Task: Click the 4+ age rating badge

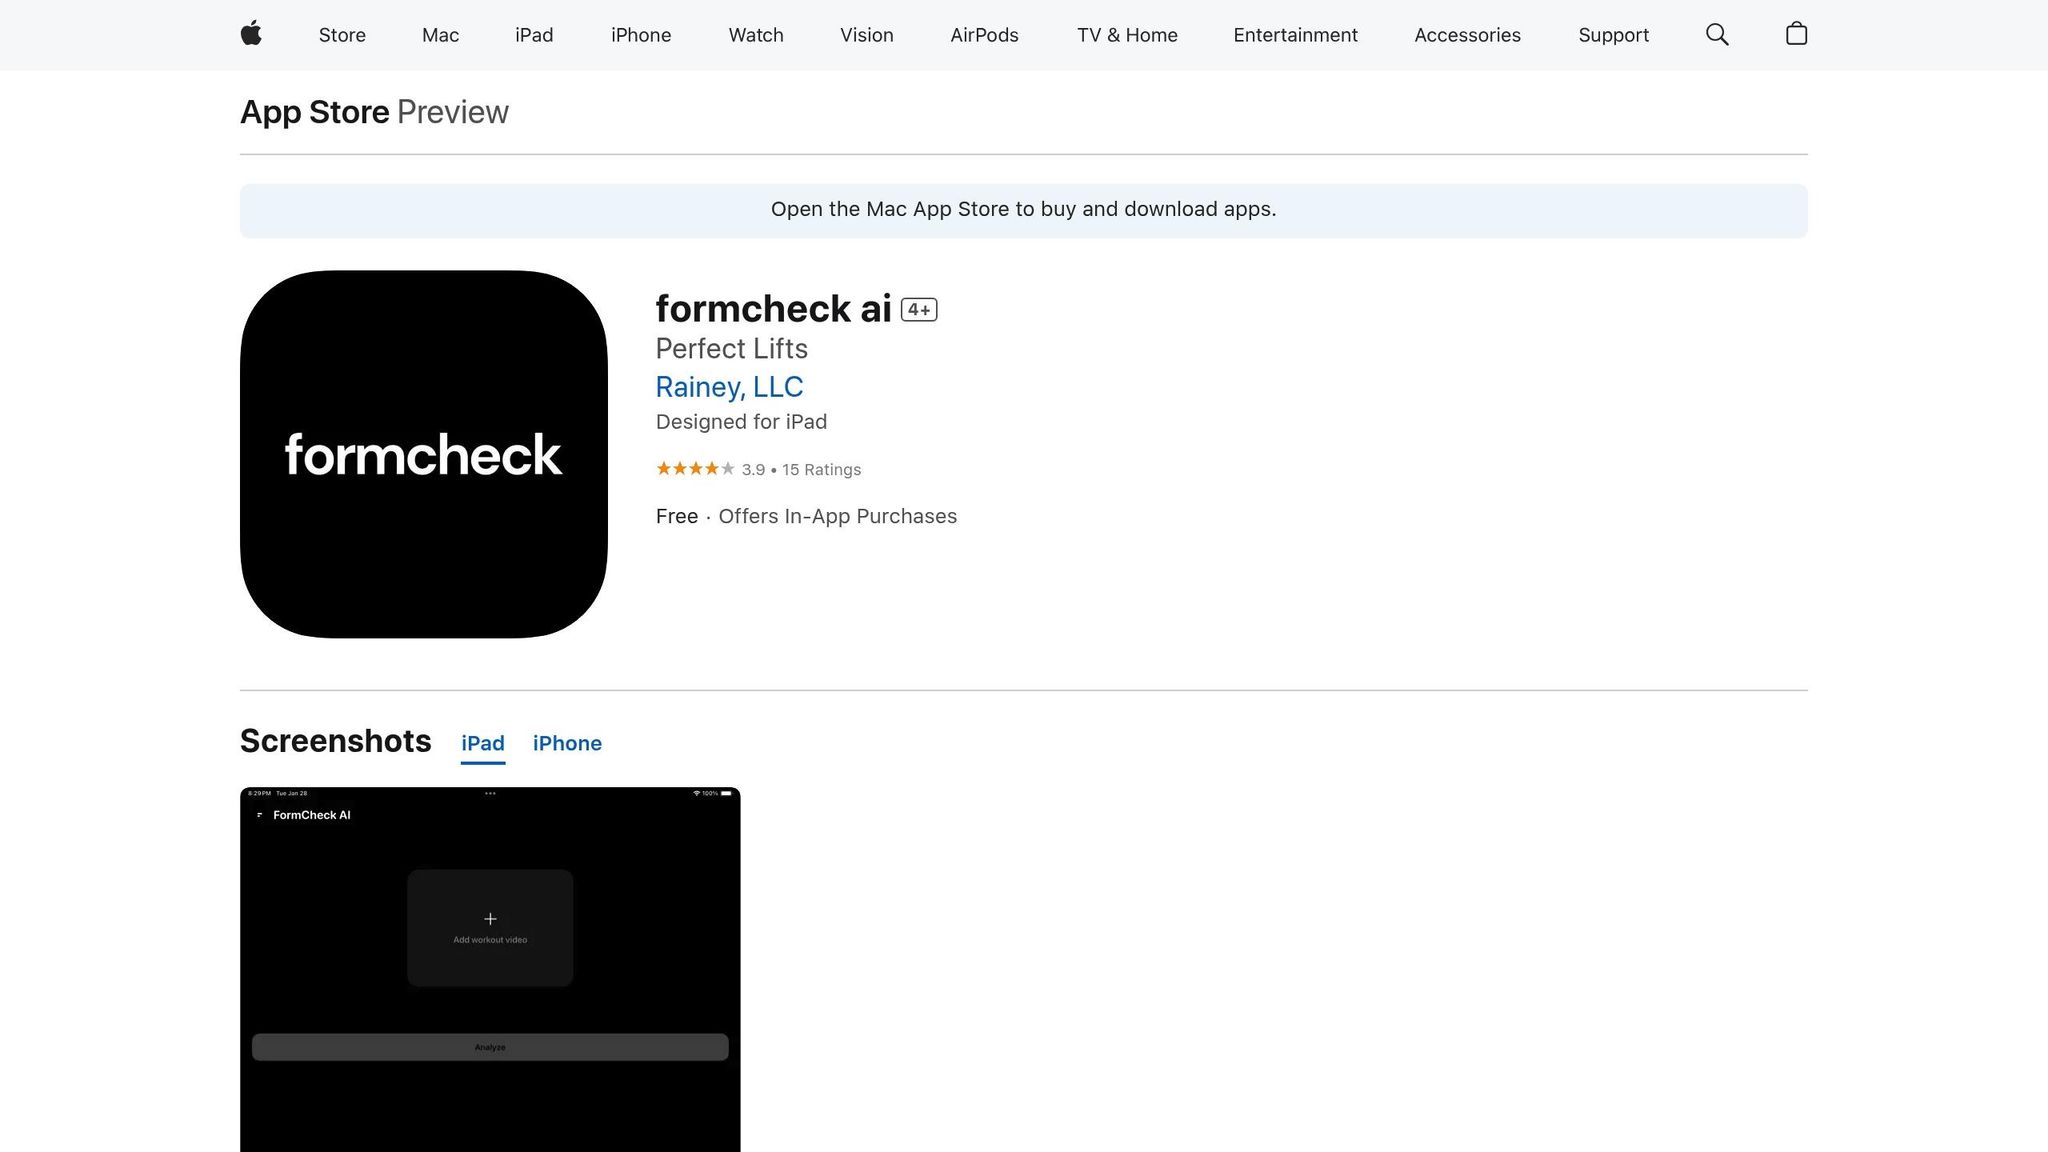Action: [x=919, y=309]
